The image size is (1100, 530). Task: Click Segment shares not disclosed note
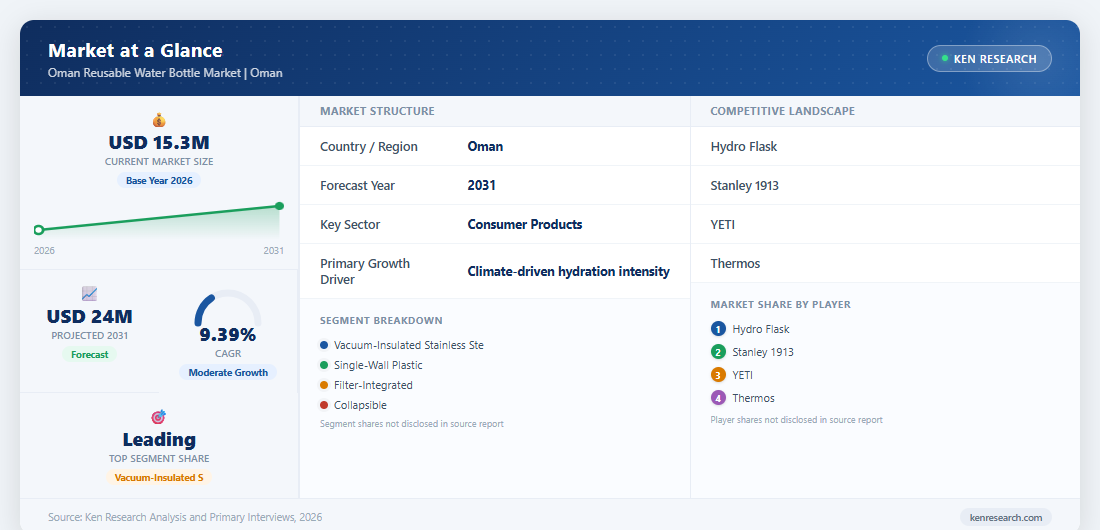(412, 424)
